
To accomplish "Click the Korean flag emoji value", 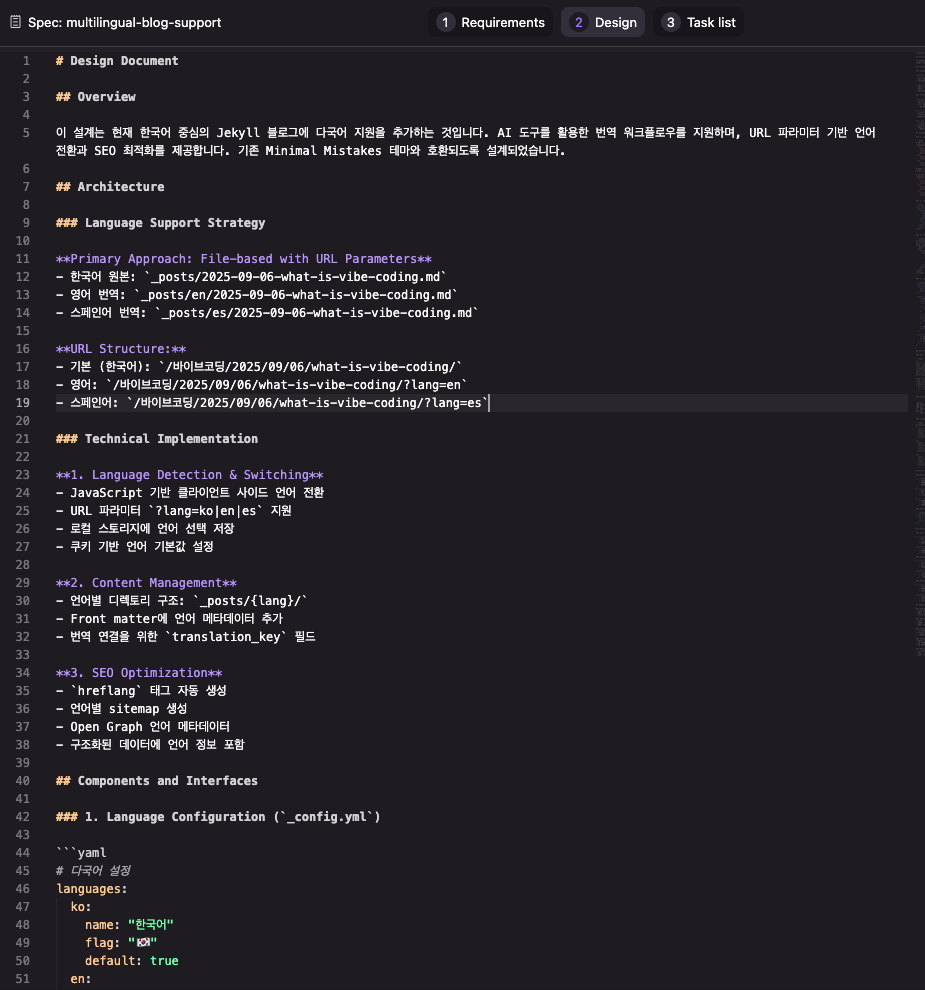I will 143,943.
